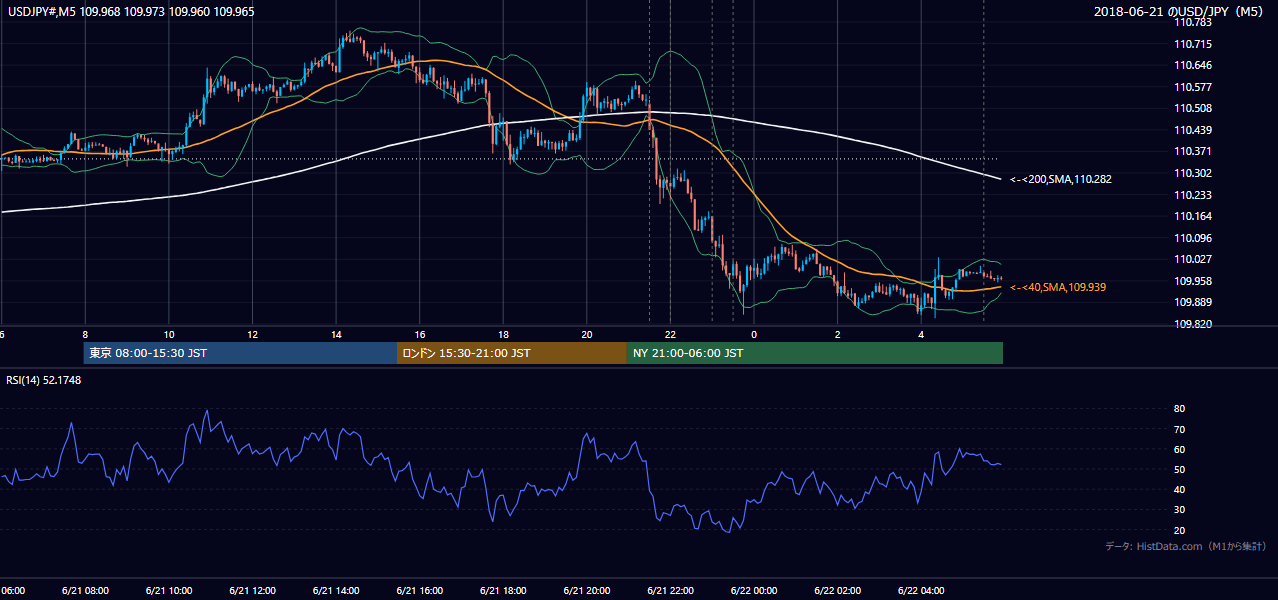Screen dimensions: 1278x600
Task: Click the 6/21 18:00 bottom time label
Action: (503, 590)
